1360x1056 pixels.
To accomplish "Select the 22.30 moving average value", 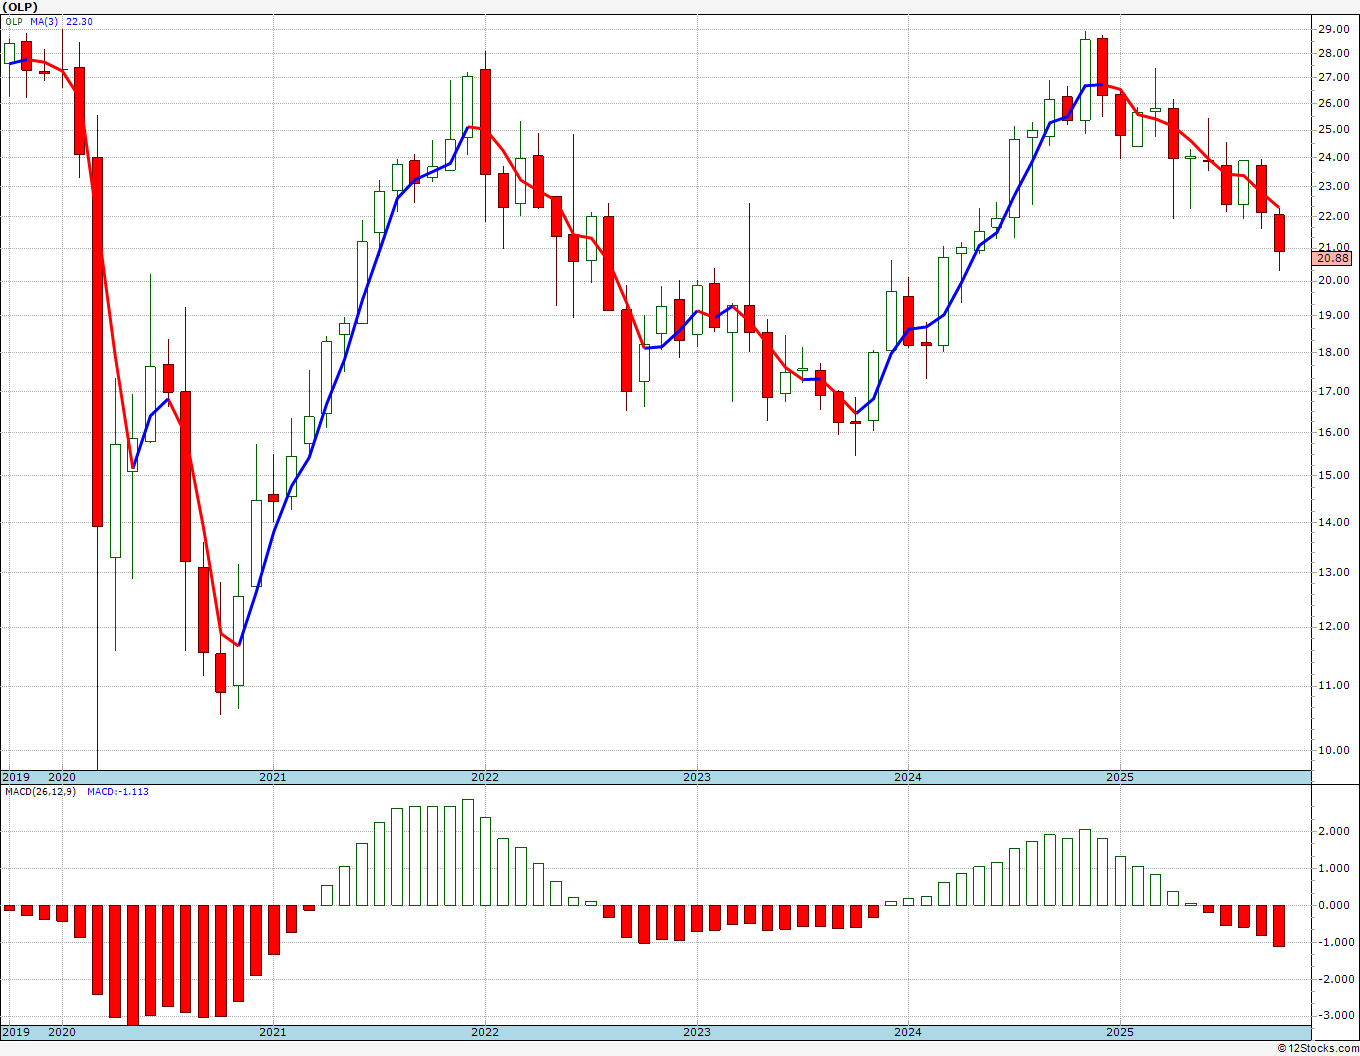I will 80,22.
